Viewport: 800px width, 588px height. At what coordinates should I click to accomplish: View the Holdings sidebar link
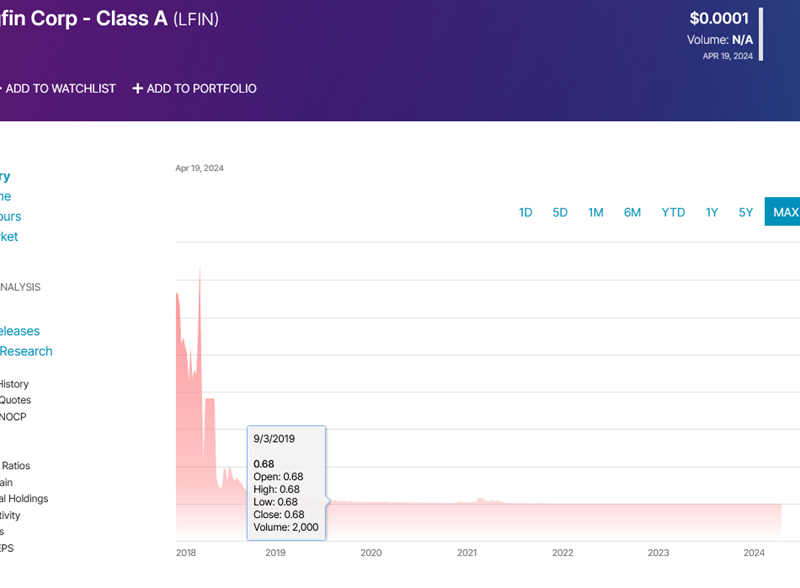pos(24,498)
